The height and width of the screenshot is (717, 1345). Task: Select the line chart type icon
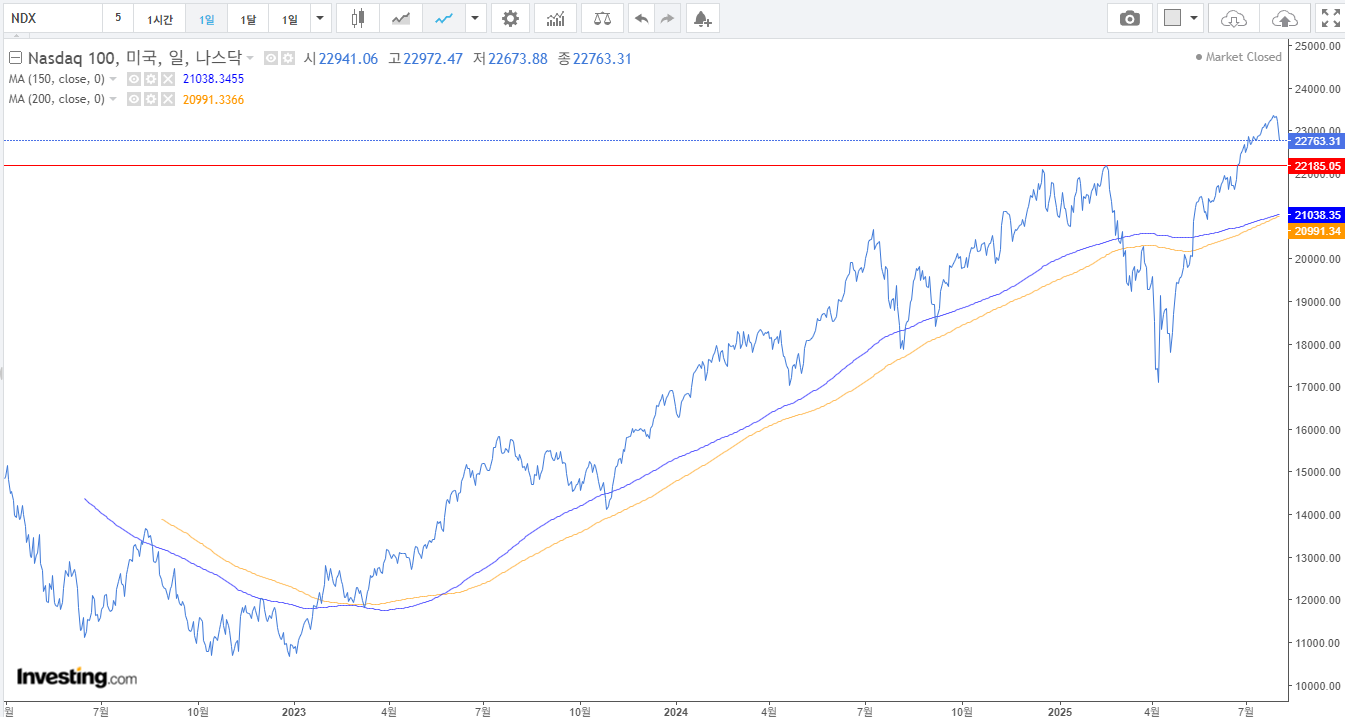444,18
